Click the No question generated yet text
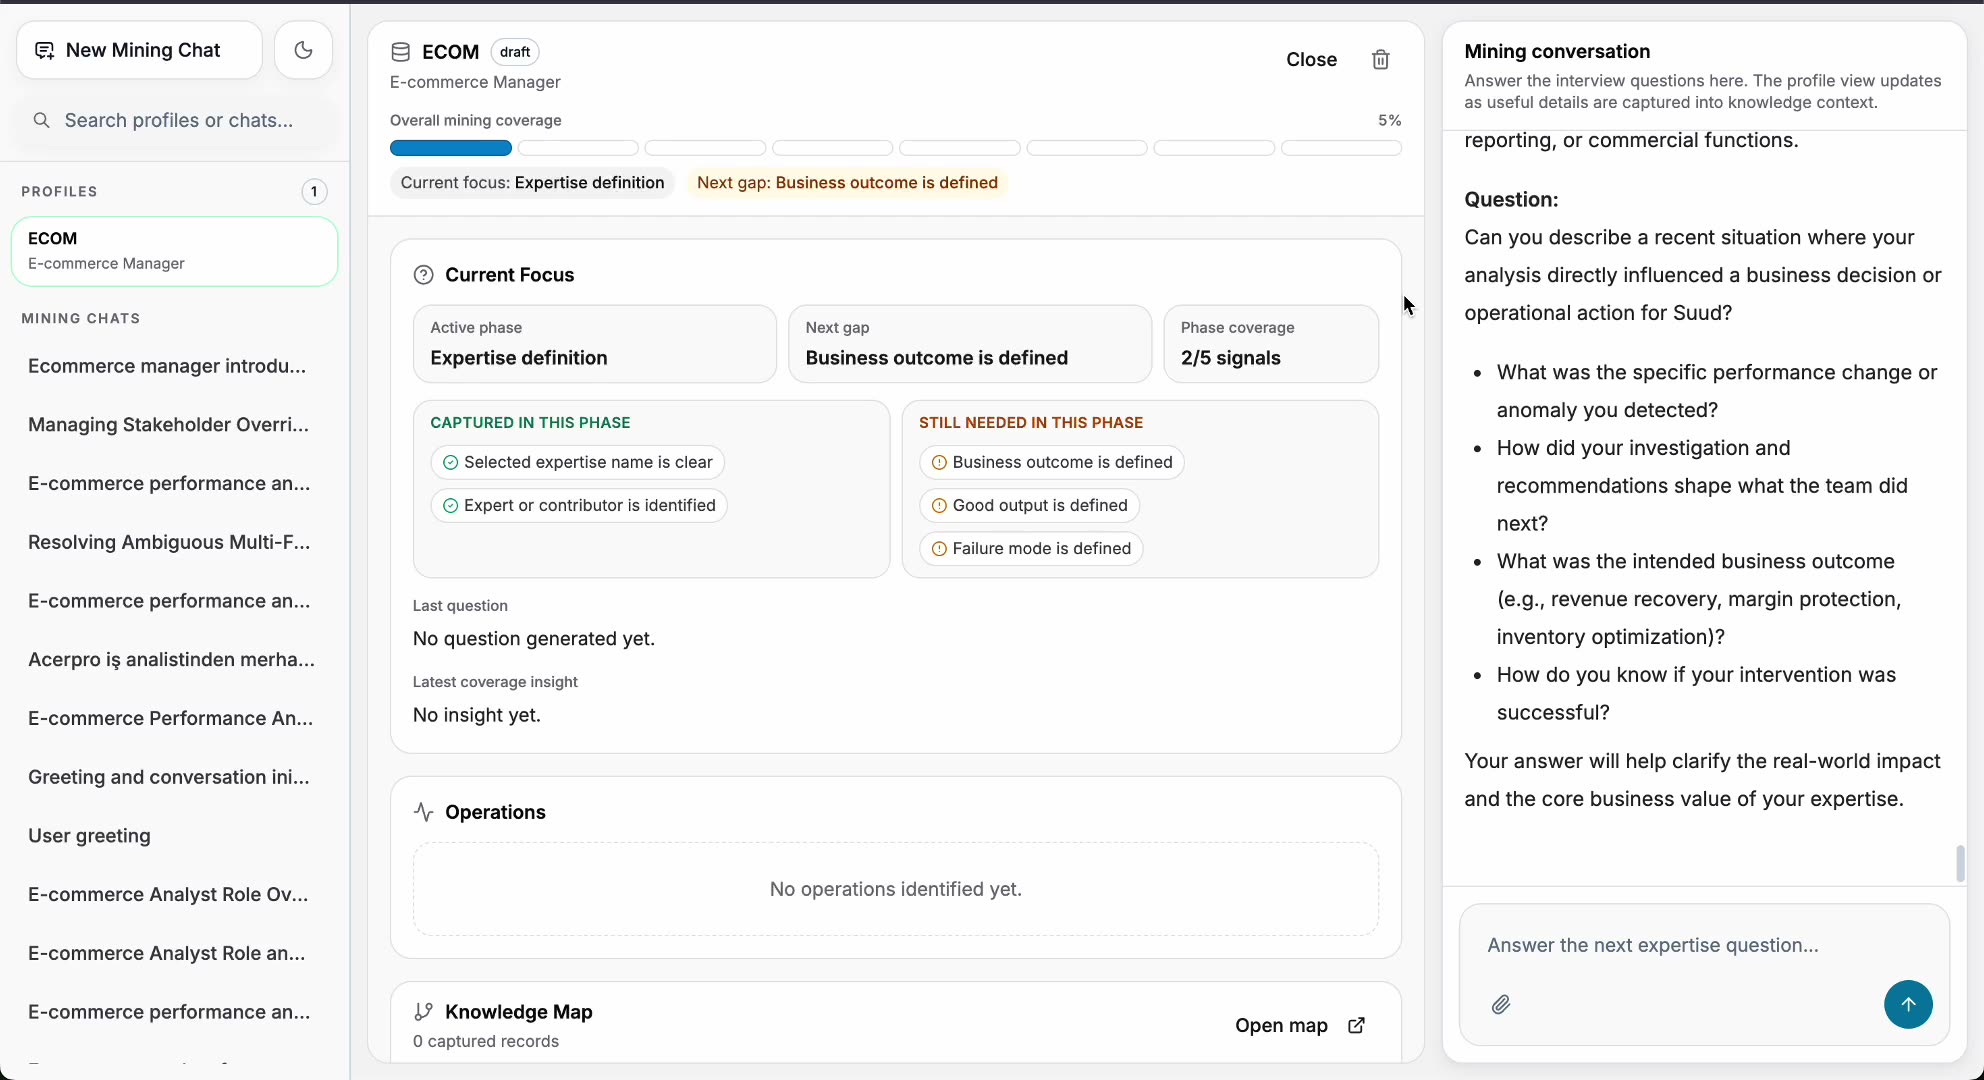This screenshot has width=1984, height=1080. pos(534,639)
